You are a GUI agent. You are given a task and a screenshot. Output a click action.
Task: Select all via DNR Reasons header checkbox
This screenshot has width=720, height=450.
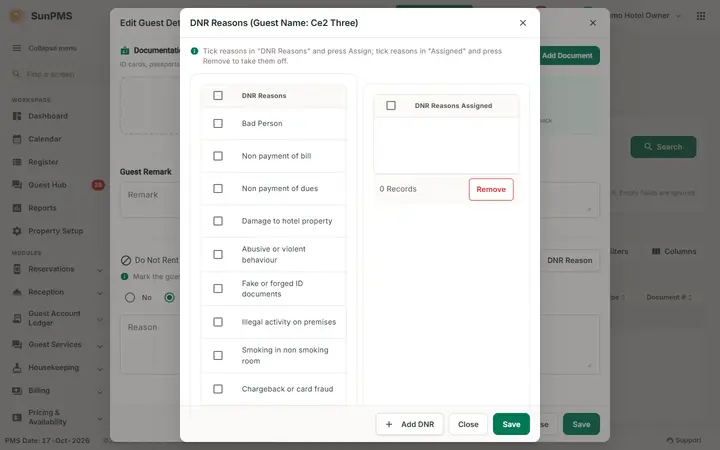click(218, 96)
